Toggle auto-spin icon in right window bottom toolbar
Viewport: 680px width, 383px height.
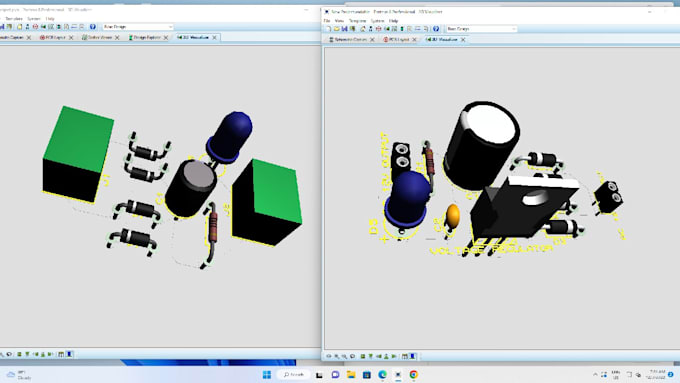(x=412, y=356)
